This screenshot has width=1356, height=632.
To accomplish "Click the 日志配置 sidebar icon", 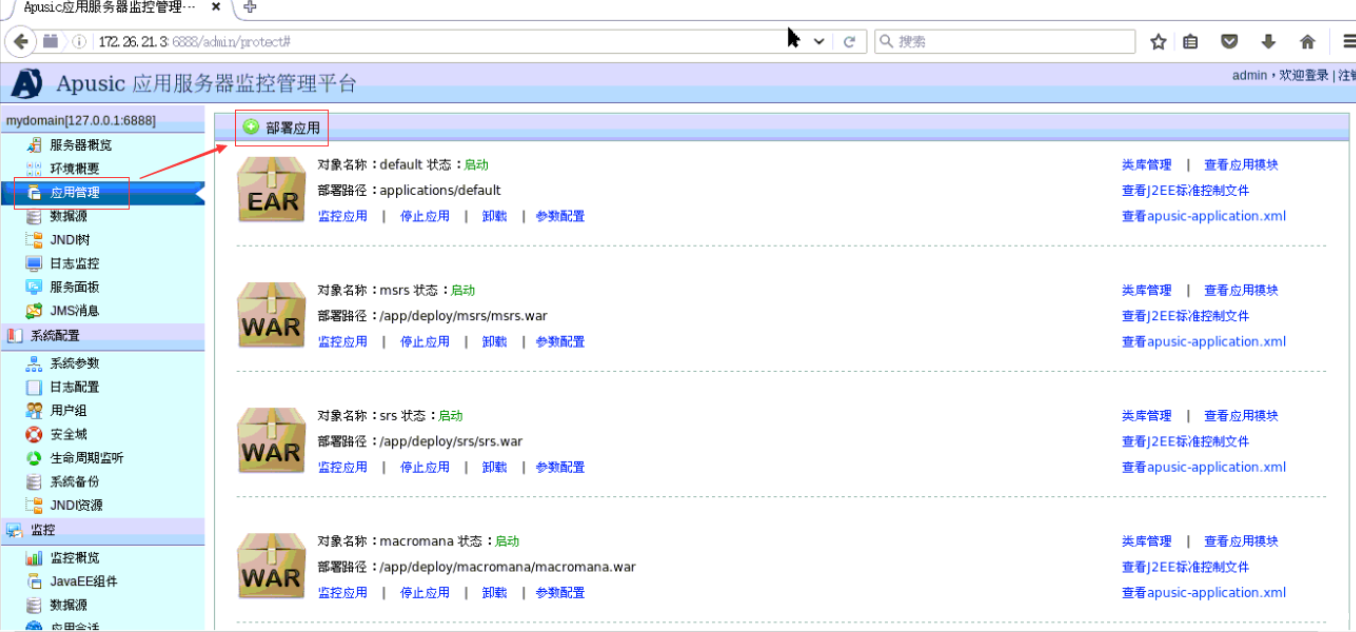I will [x=34, y=387].
